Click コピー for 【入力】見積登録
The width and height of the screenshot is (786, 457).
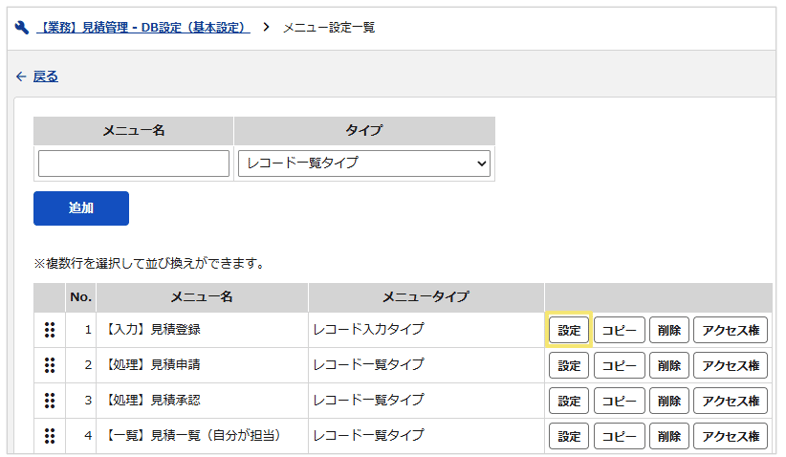(619, 330)
